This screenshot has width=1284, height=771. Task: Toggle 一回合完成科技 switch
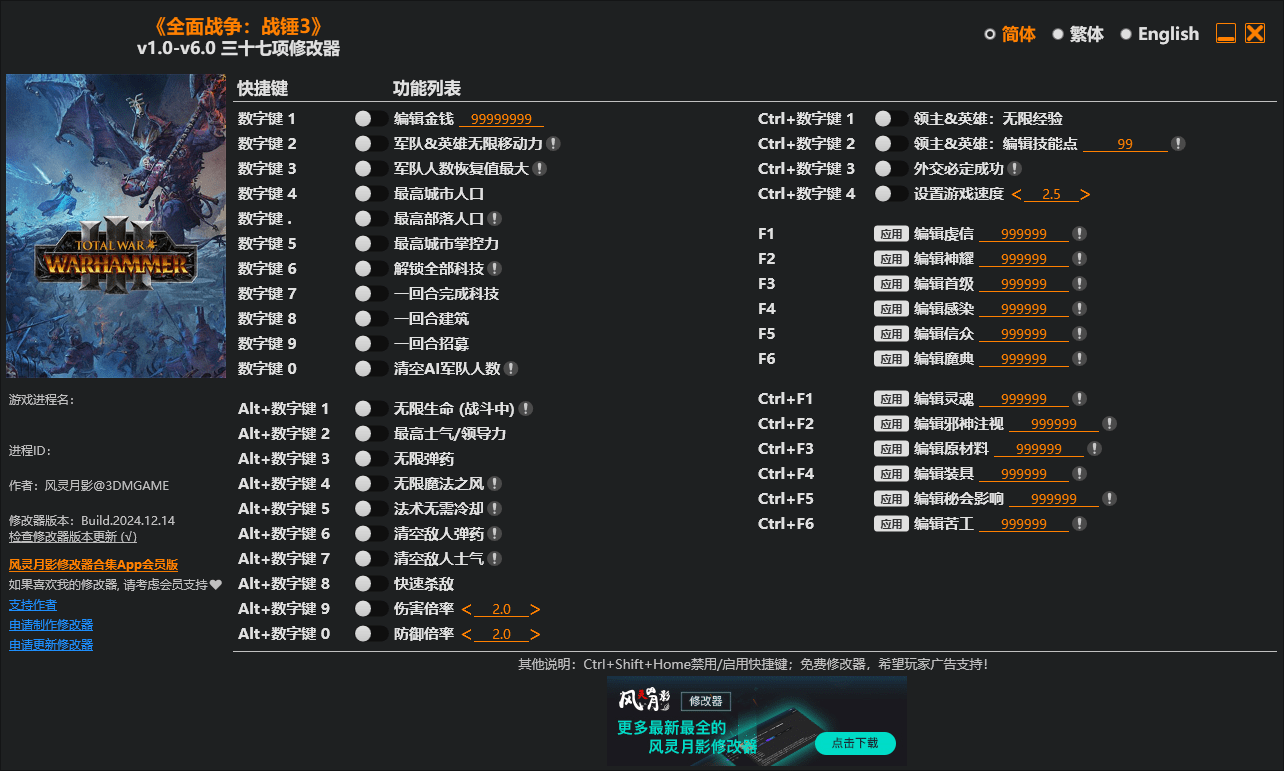pos(371,294)
